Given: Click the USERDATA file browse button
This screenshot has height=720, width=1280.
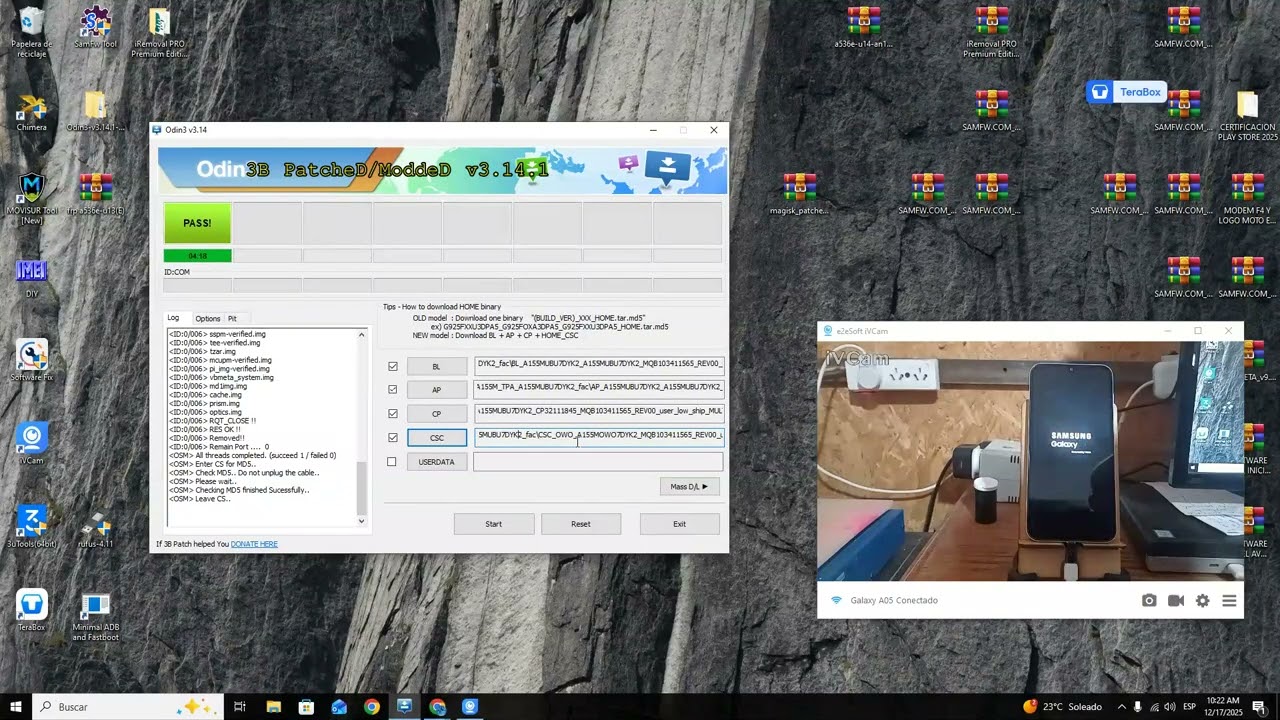Looking at the screenshot, I should point(436,462).
